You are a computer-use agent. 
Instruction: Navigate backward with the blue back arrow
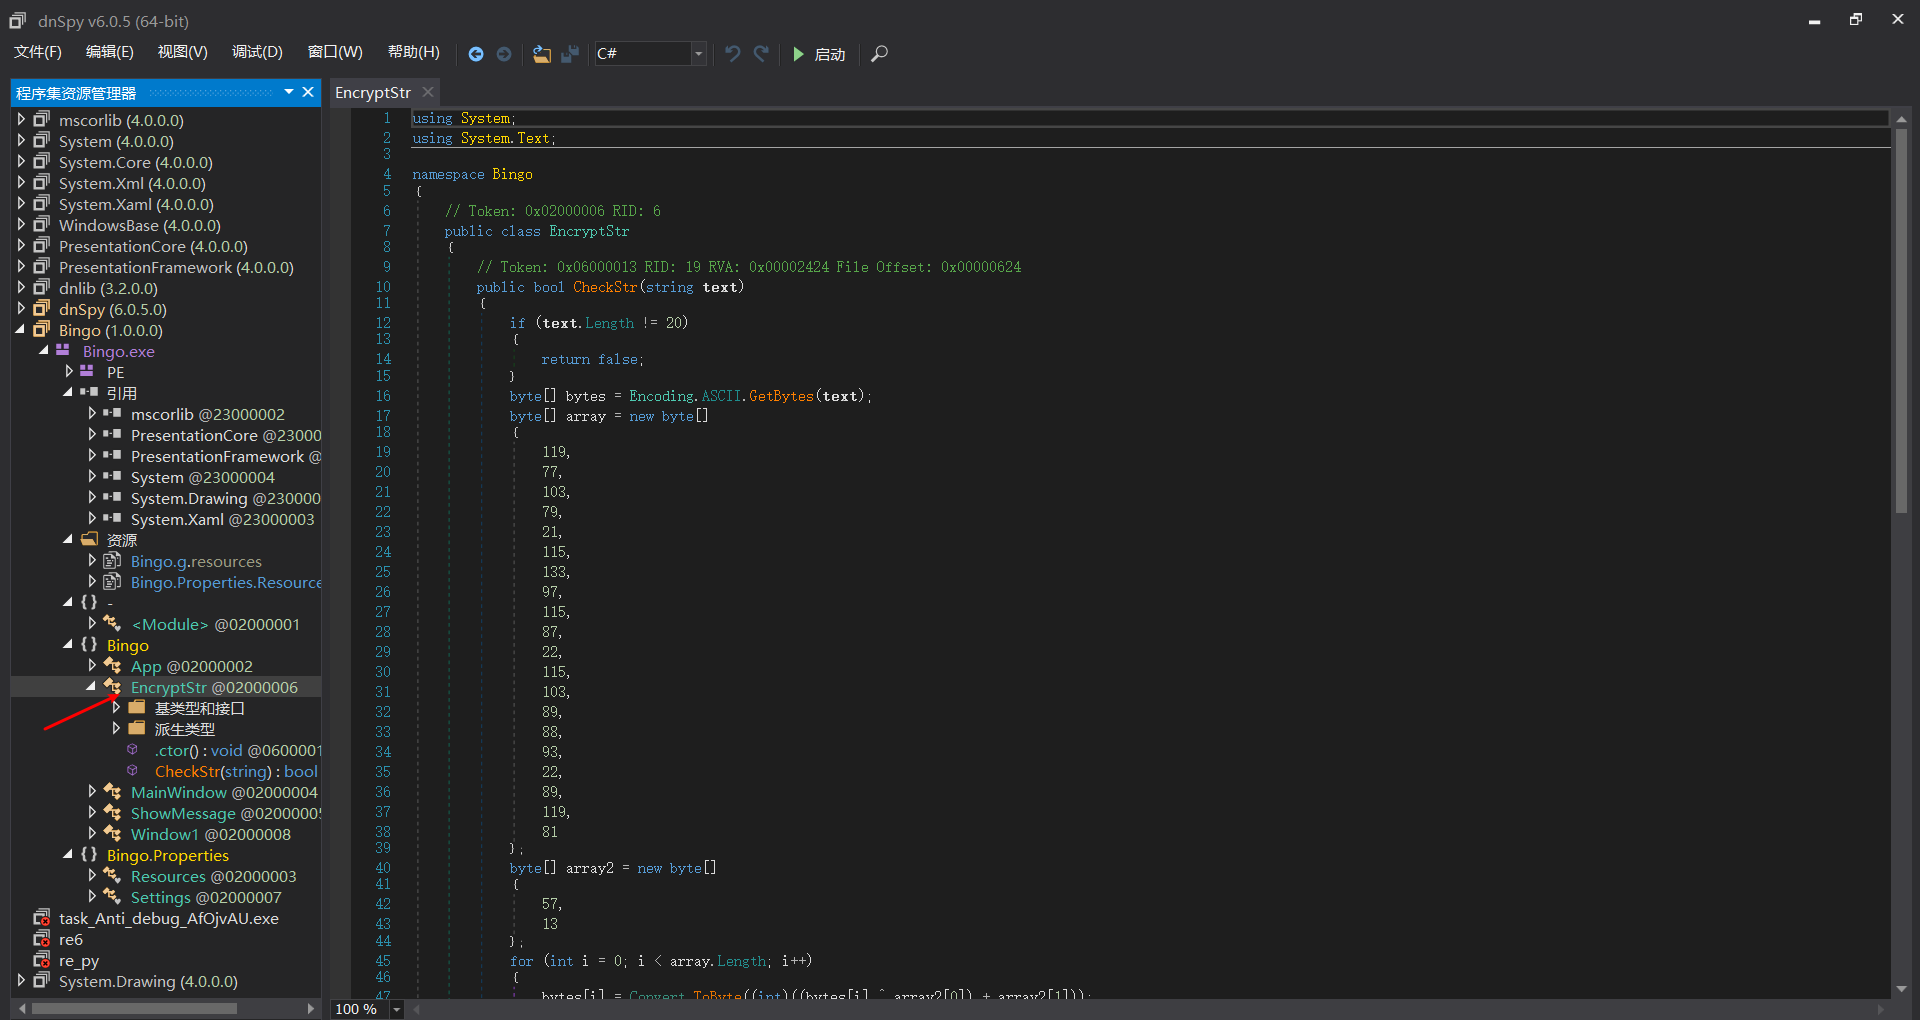click(x=476, y=54)
